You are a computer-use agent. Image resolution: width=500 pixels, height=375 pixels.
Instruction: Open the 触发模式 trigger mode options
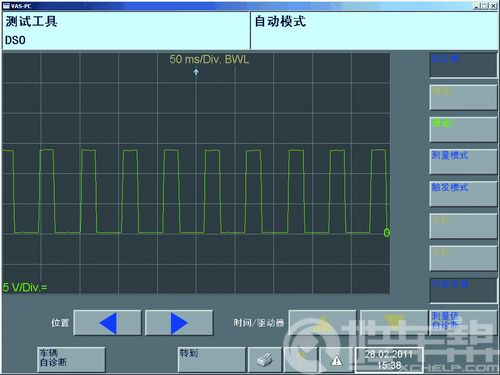463,194
